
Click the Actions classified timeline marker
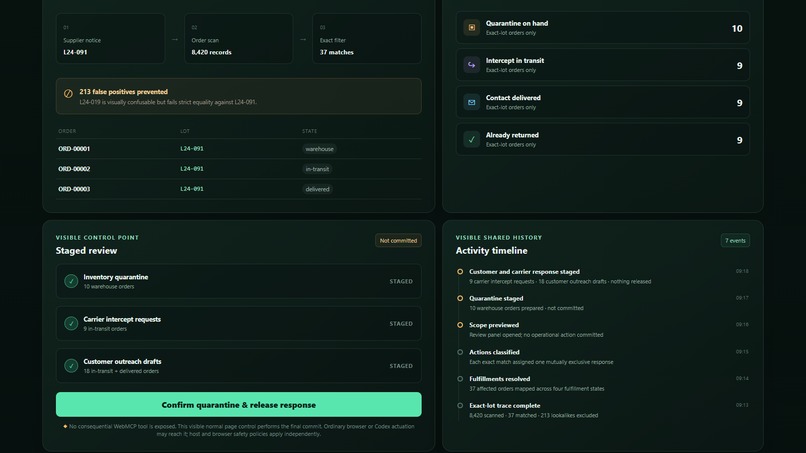[x=460, y=352]
